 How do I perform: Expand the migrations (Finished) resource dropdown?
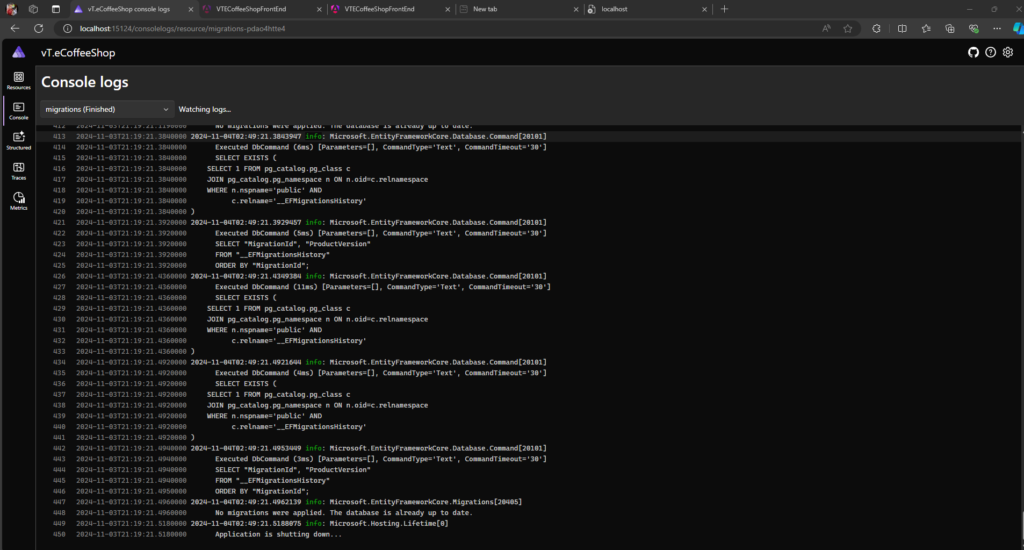pos(107,109)
